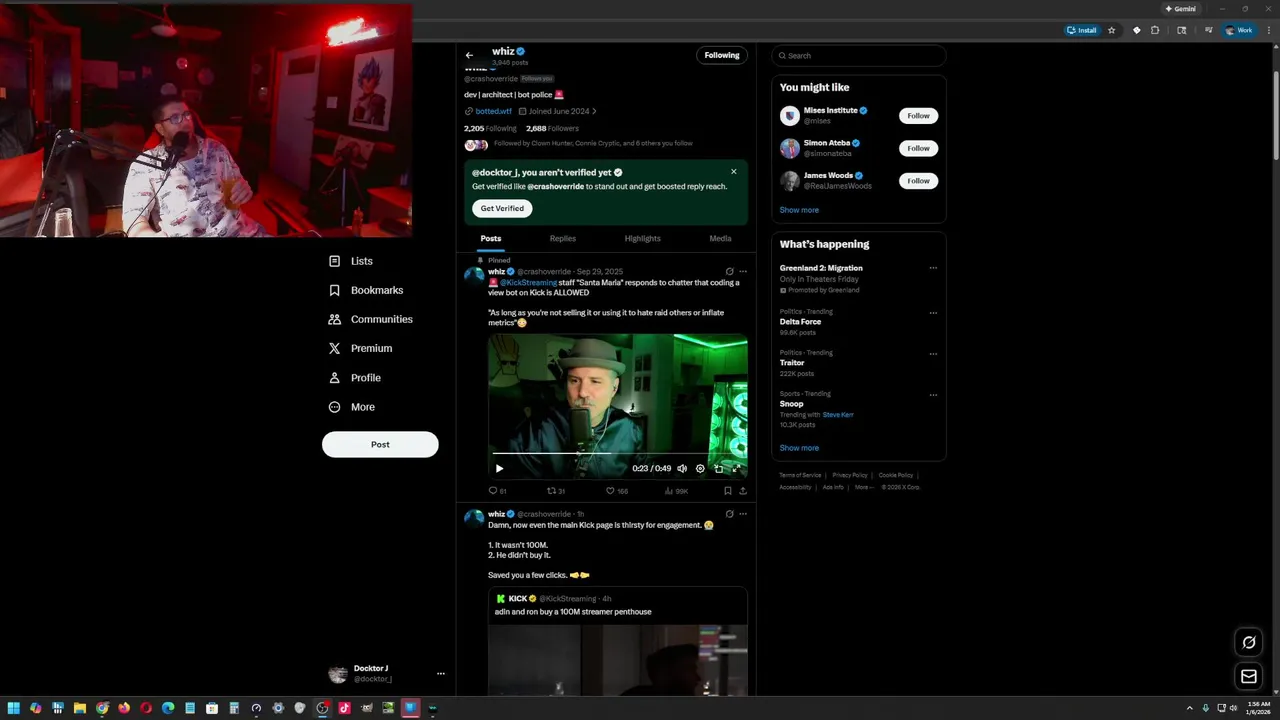Click the white Post button
Image resolution: width=1280 pixels, height=720 pixels.
pos(380,445)
